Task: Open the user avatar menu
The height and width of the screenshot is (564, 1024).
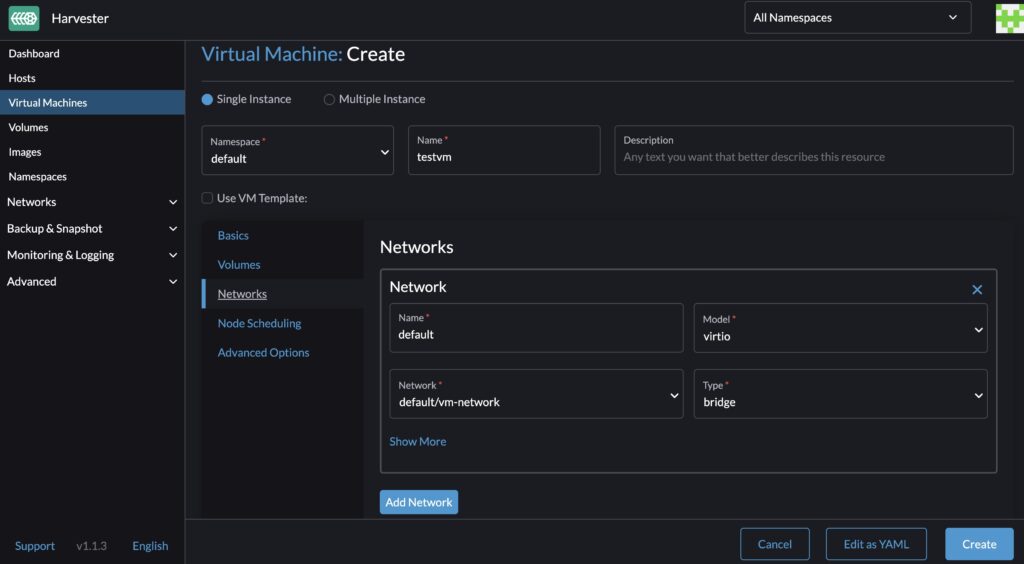Action: [1008, 18]
